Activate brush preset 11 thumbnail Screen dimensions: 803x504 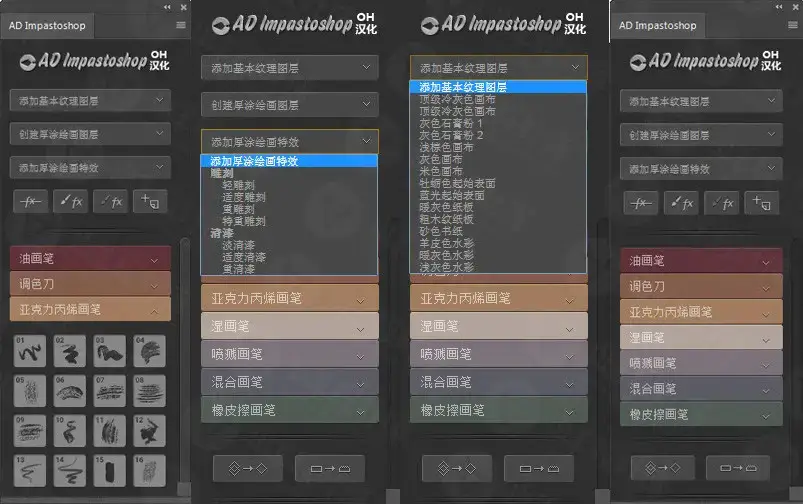point(110,431)
